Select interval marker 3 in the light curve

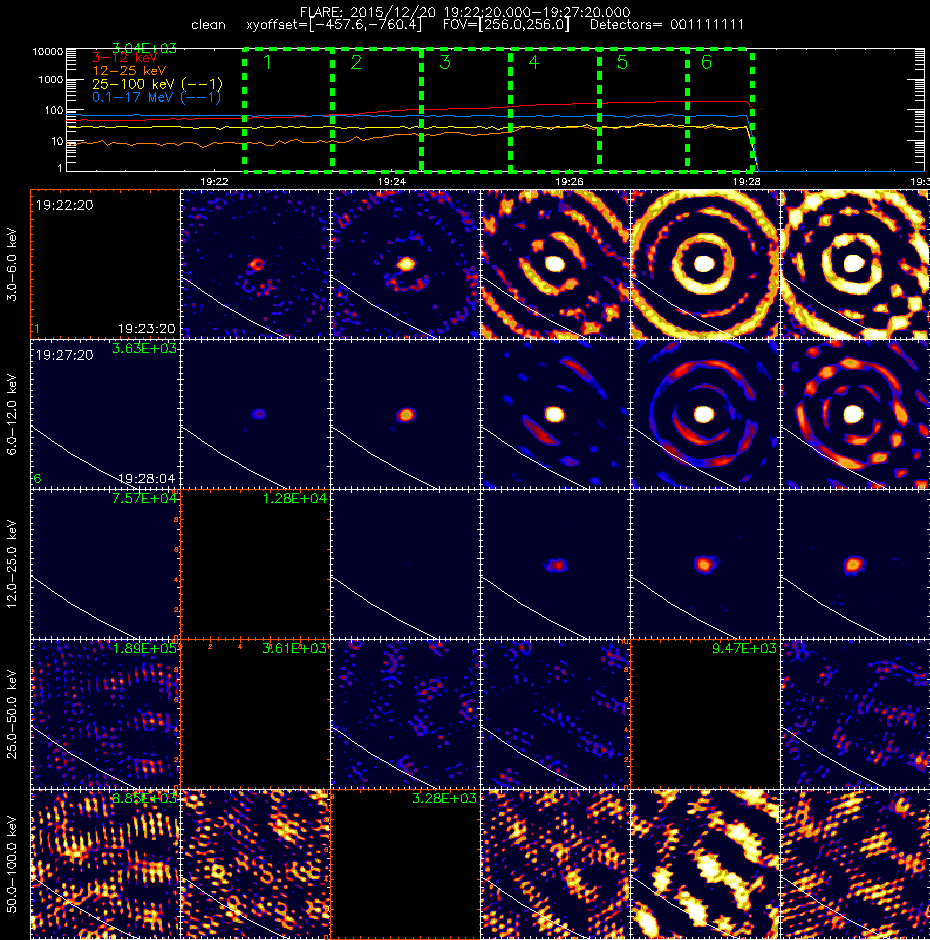[x=445, y=62]
